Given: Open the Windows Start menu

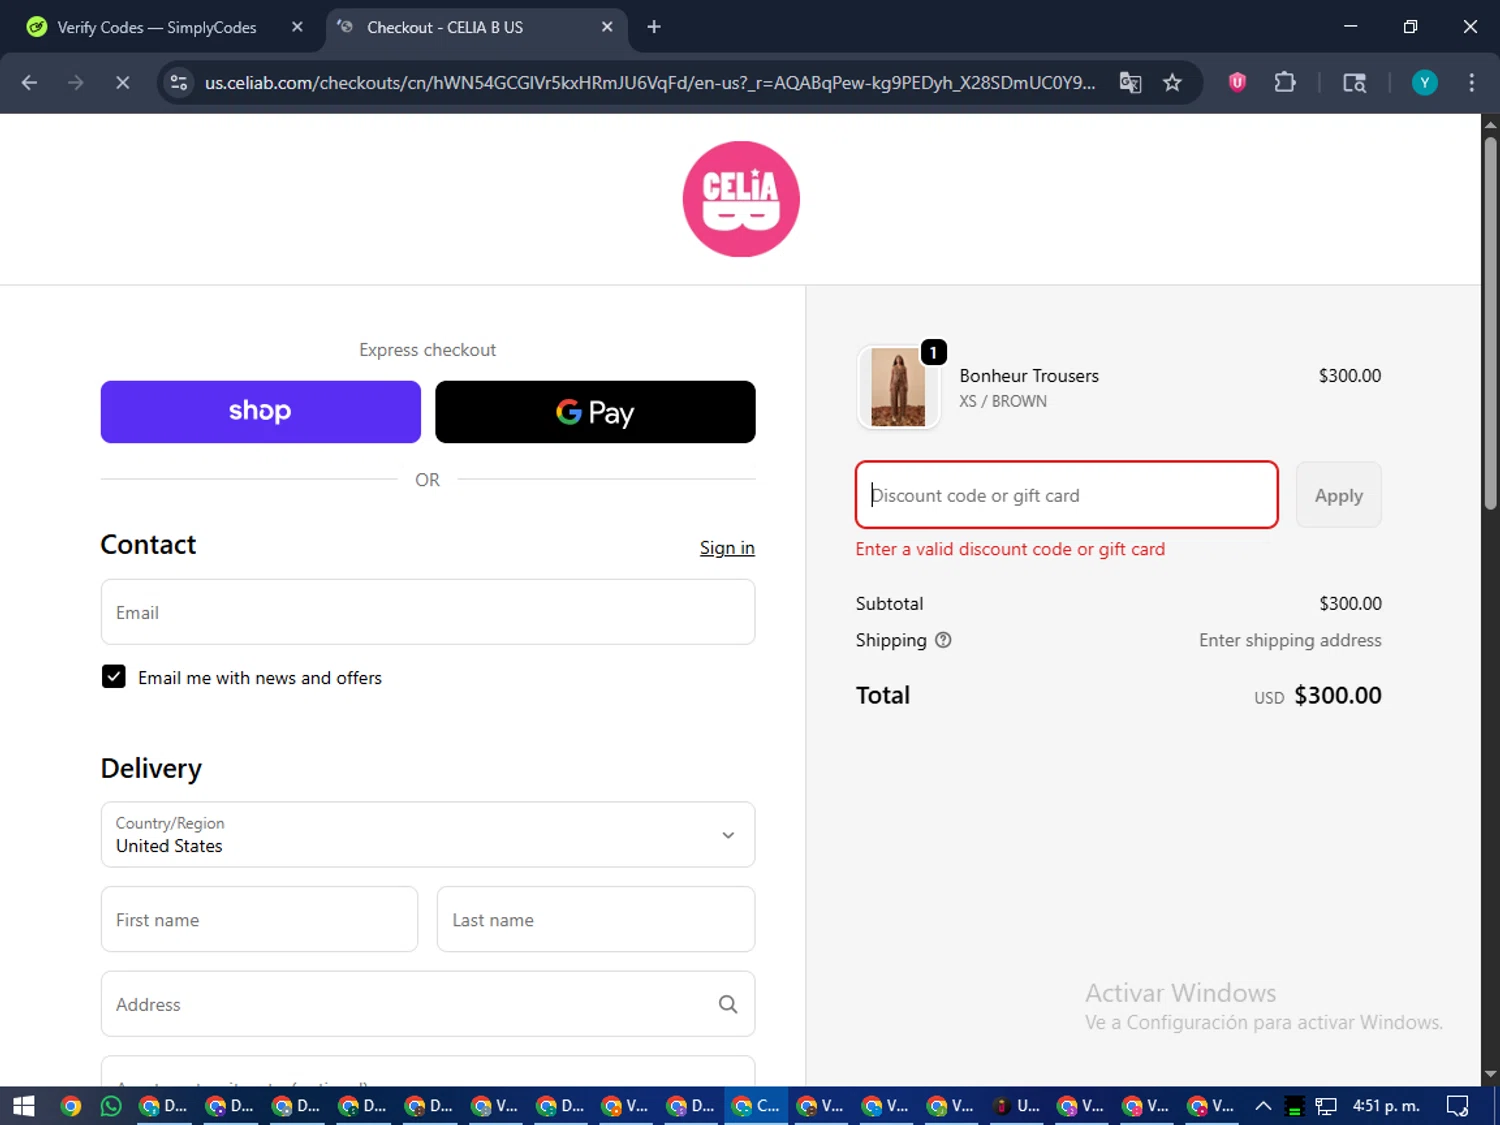Looking at the screenshot, I should tap(23, 1106).
